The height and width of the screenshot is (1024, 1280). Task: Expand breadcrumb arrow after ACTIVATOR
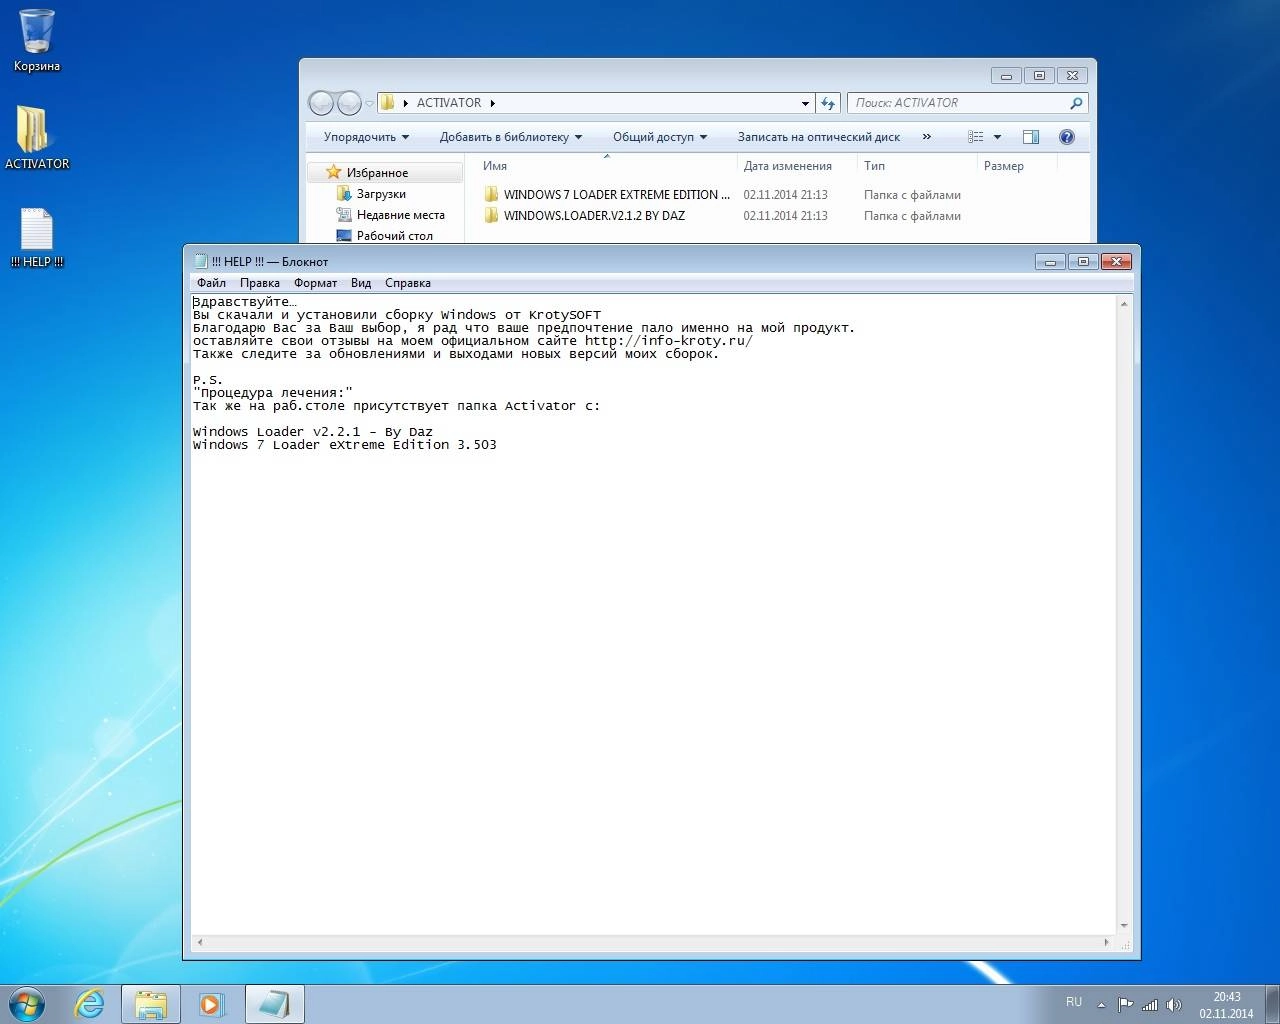pos(493,103)
